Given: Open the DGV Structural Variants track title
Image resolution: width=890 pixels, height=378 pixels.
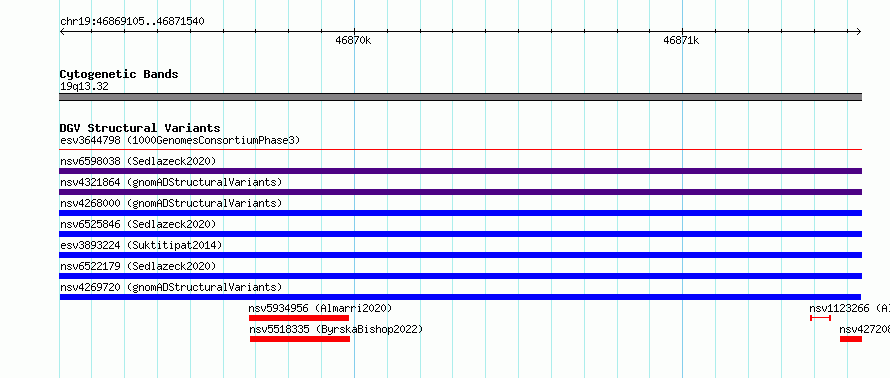Looking at the screenshot, I should click(140, 128).
